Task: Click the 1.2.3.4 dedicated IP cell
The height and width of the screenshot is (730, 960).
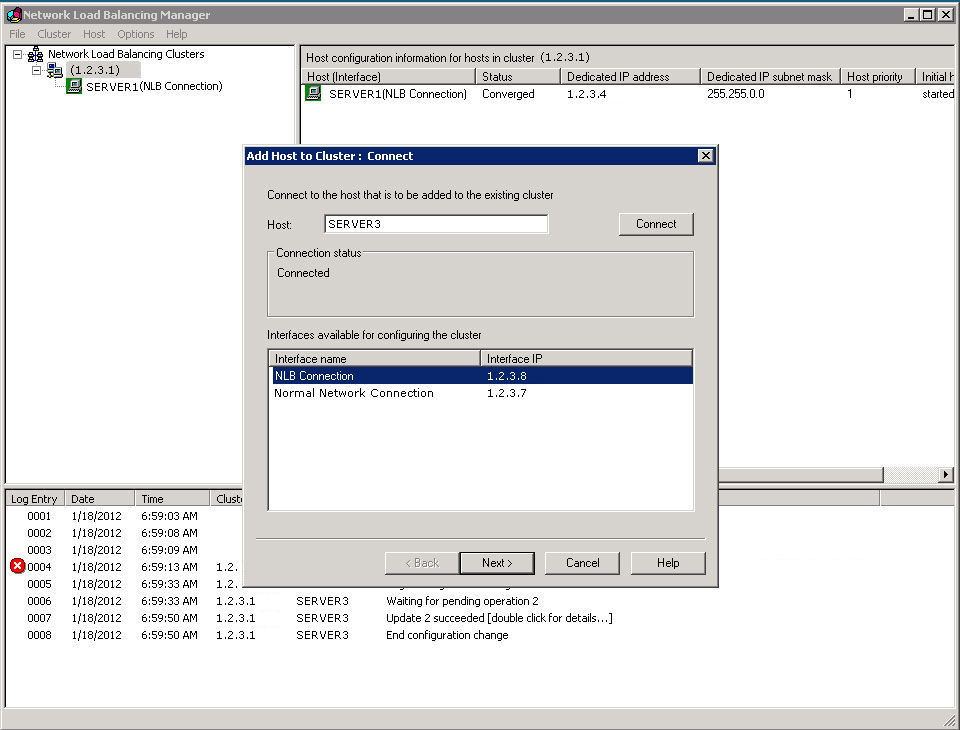Action: (x=587, y=94)
